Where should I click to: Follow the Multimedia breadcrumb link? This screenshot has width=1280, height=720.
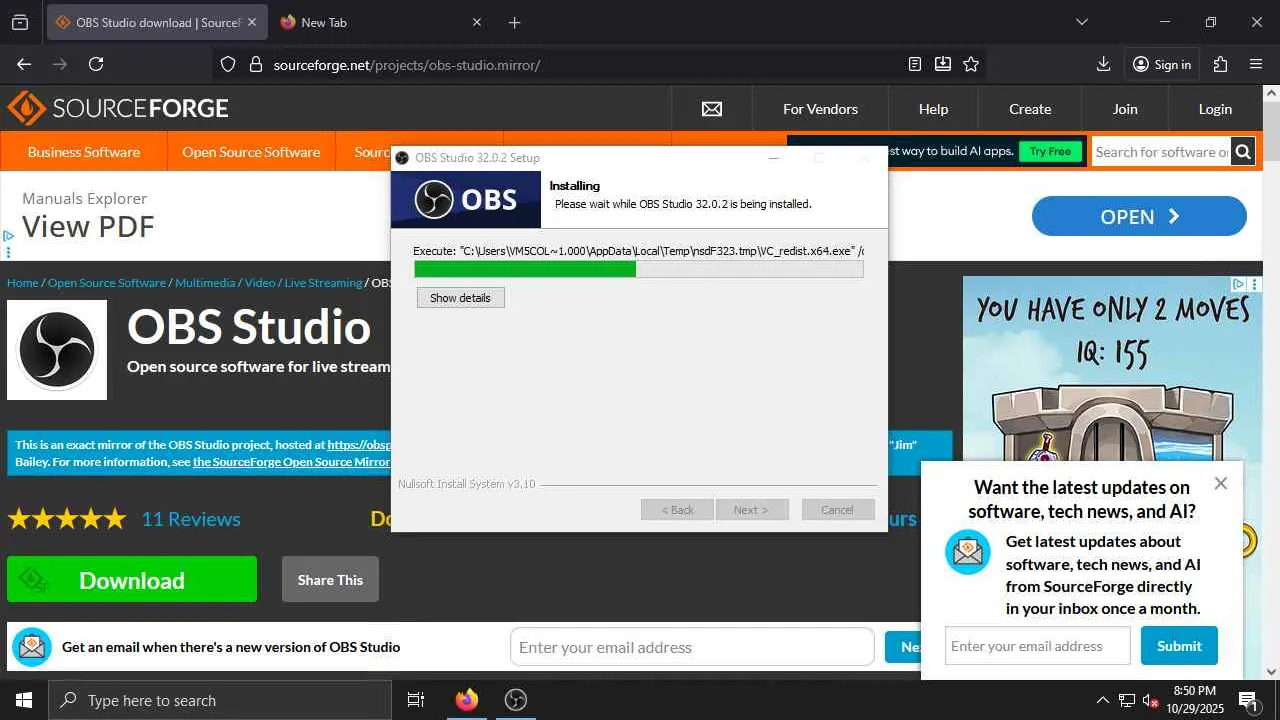tap(205, 283)
